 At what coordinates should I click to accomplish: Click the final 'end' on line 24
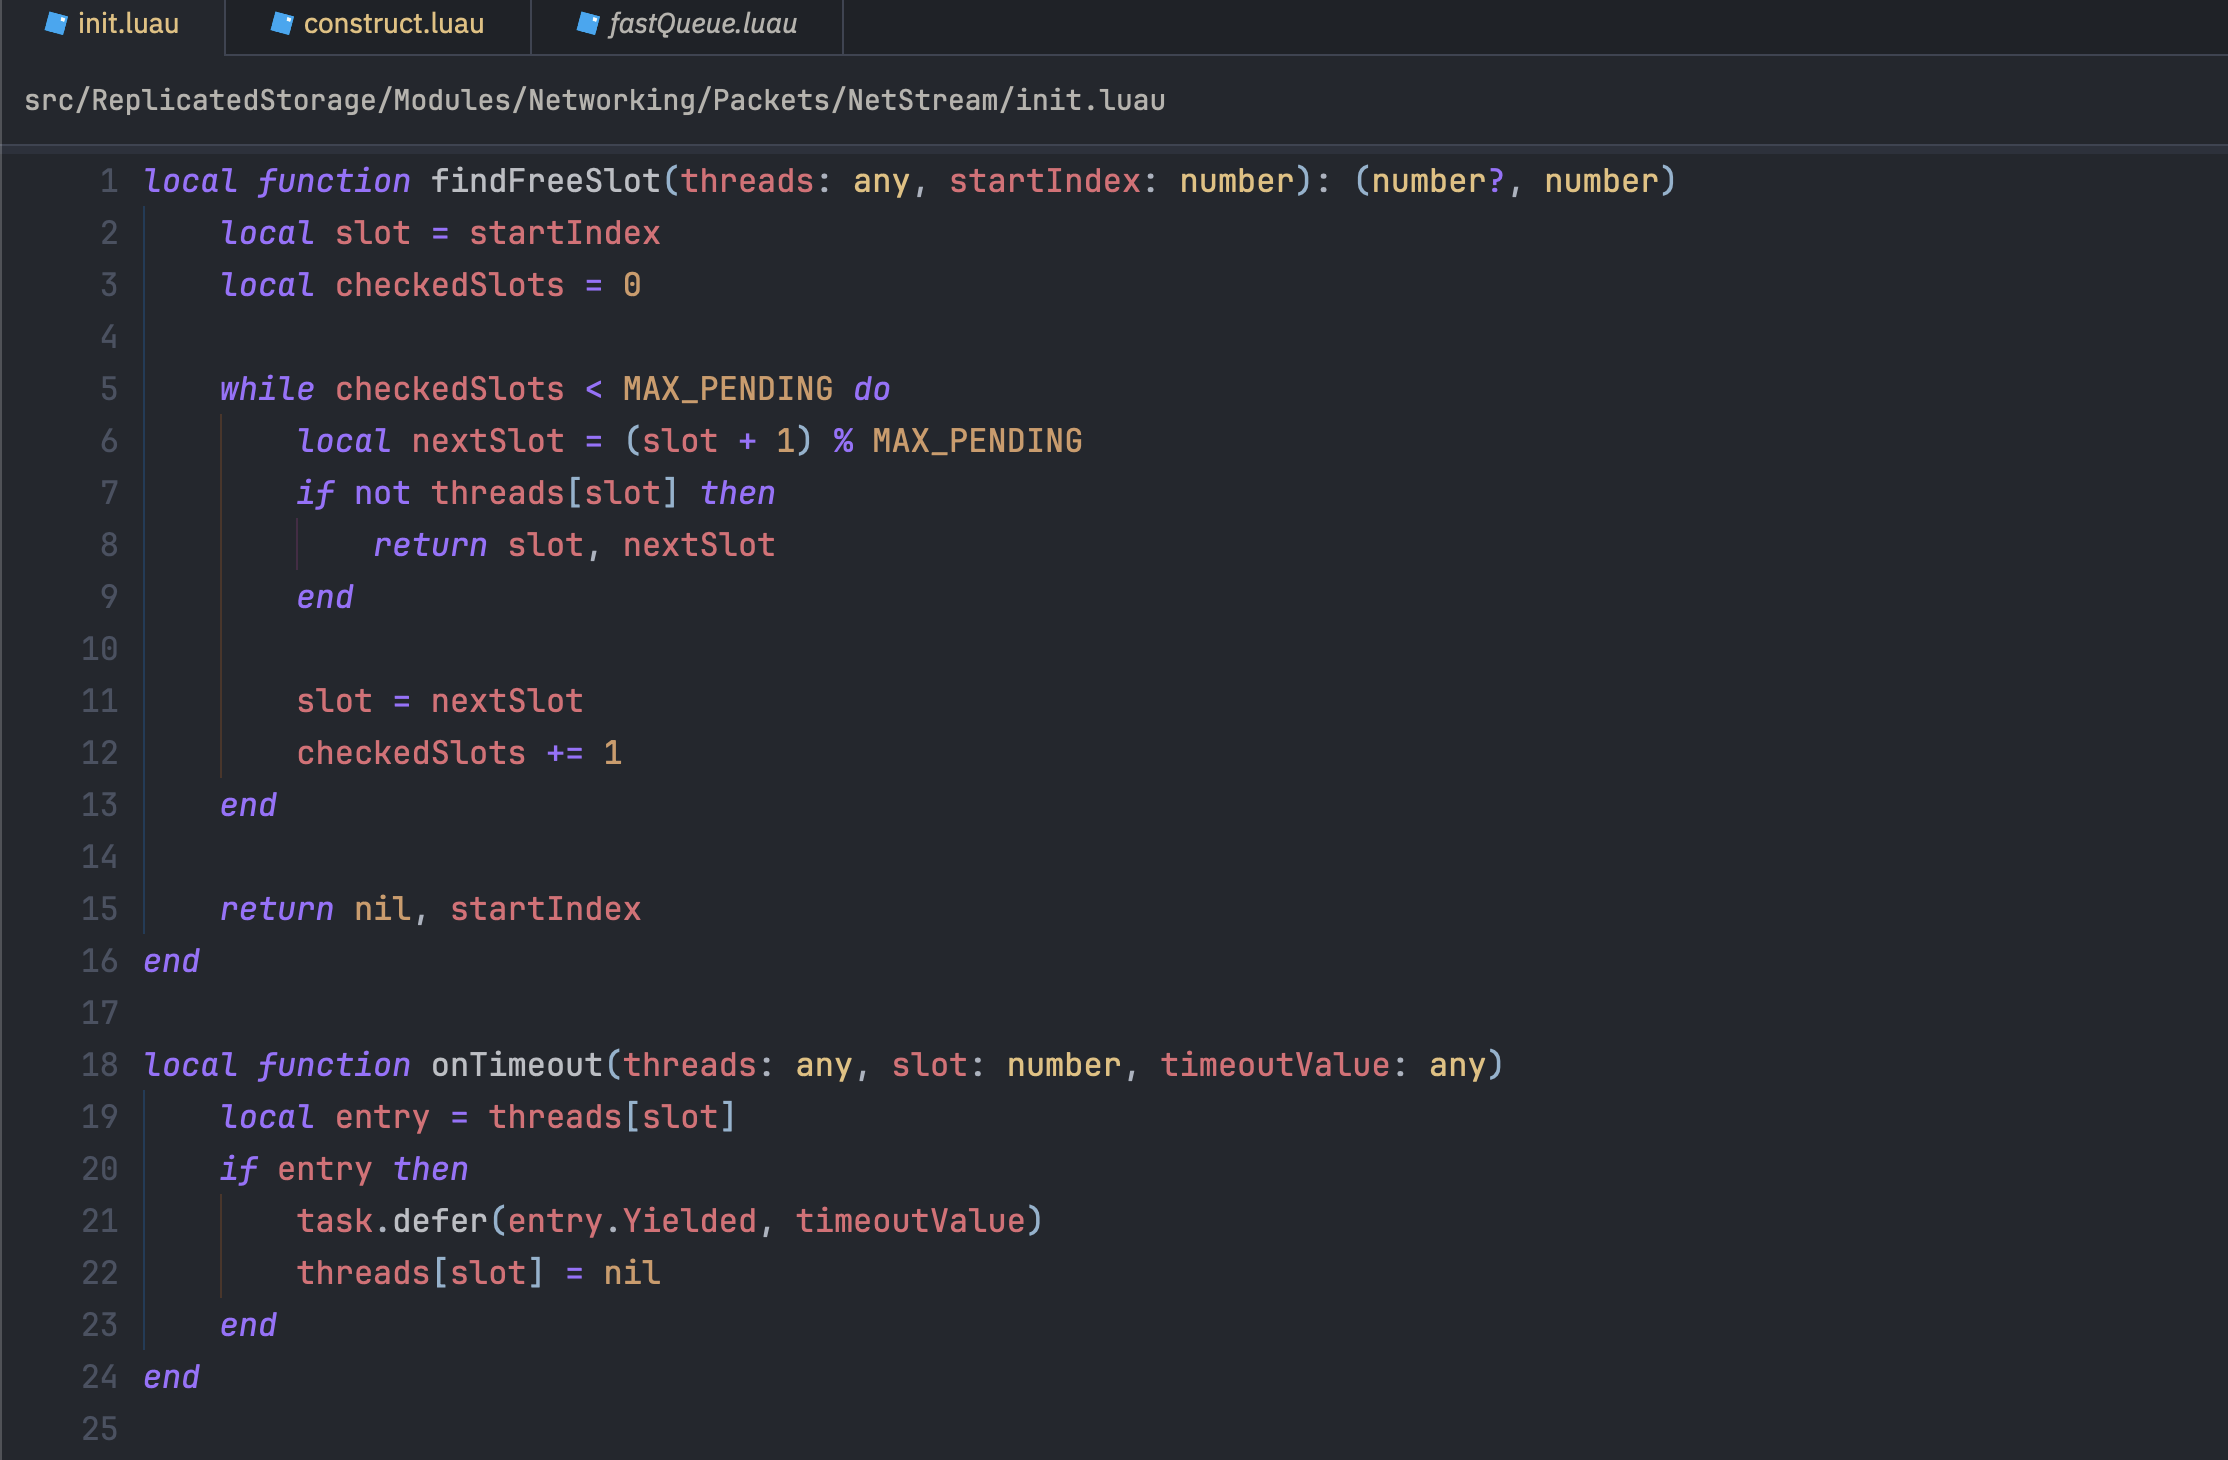pos(172,1377)
